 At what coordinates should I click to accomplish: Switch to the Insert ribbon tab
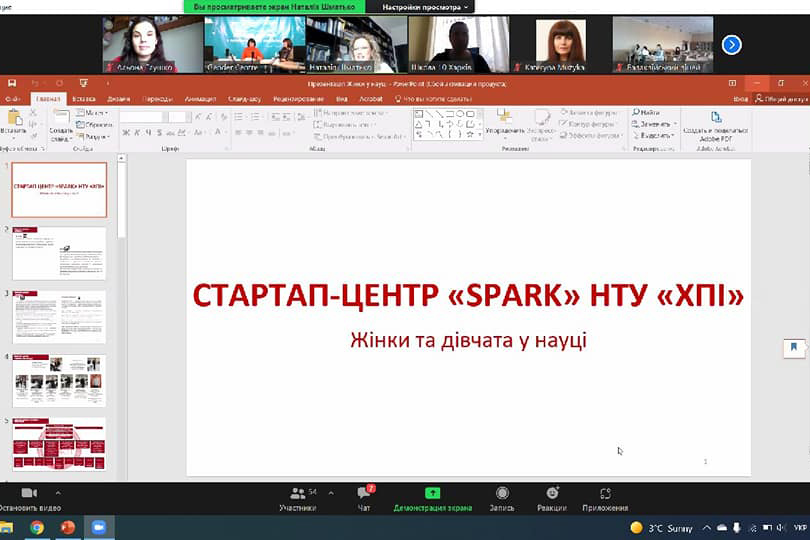point(84,99)
